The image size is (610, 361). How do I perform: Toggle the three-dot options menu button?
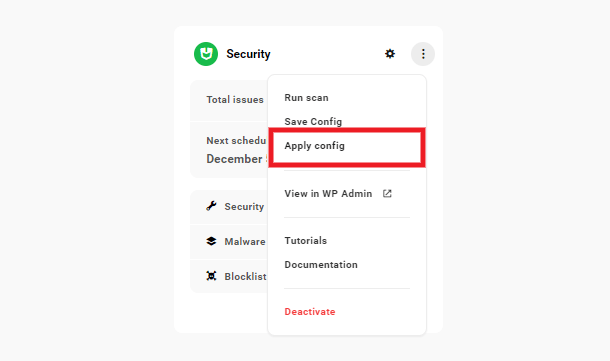click(x=423, y=54)
